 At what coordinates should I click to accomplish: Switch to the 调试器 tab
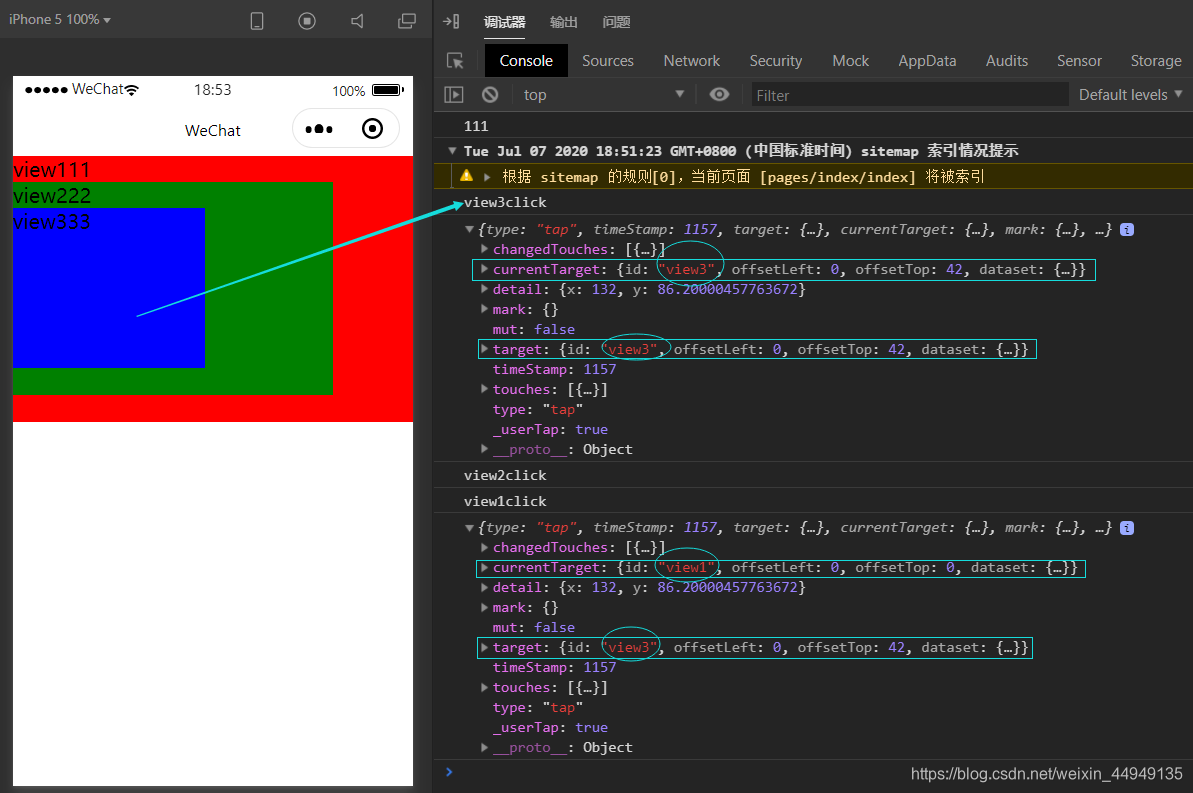pyautogui.click(x=504, y=22)
